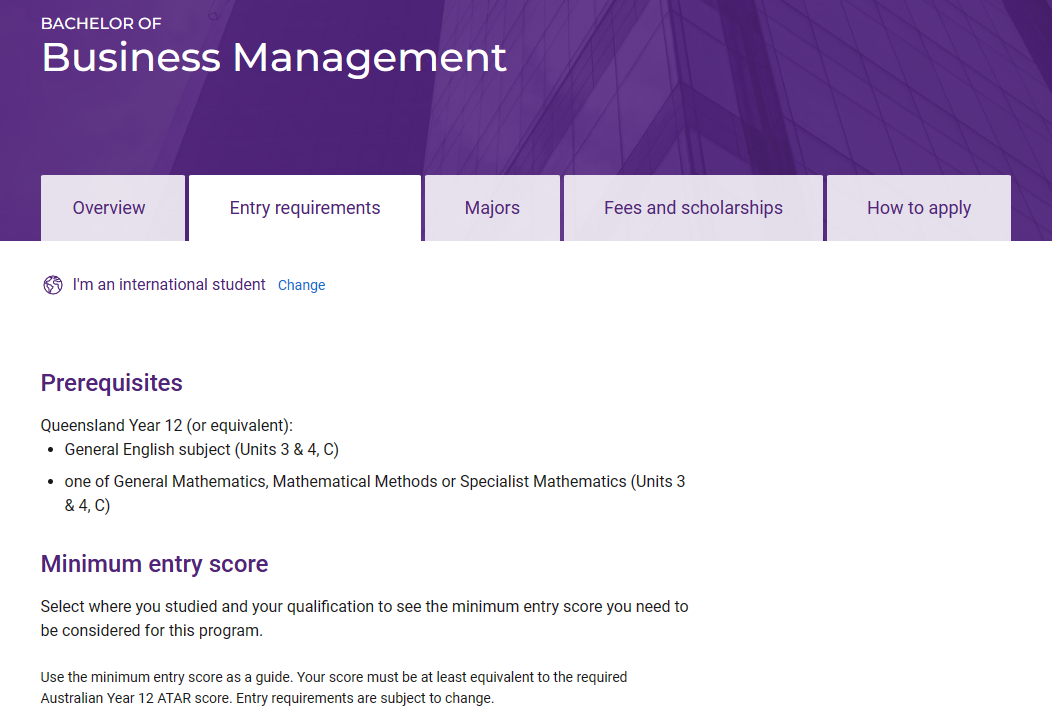Click the Business Management page title
Viewport: 1052px width, 716px height.
pos(273,58)
